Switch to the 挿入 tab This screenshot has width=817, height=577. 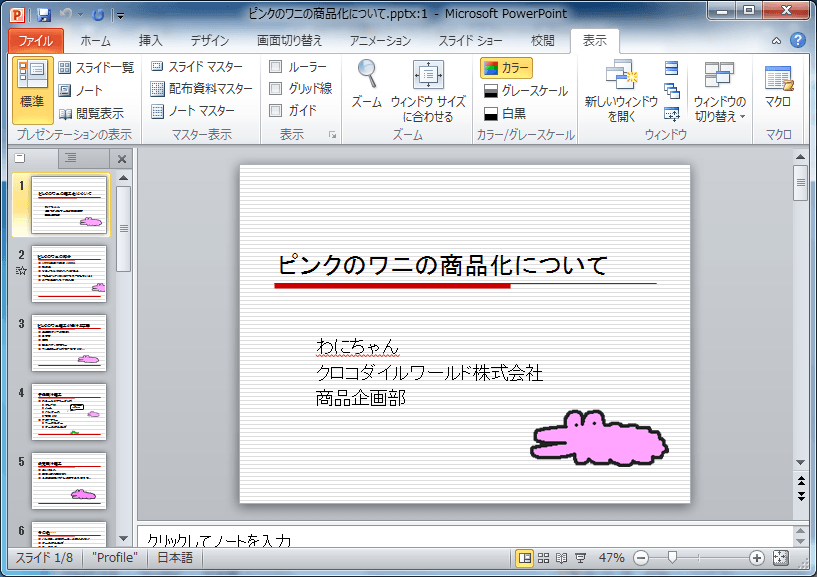[151, 41]
